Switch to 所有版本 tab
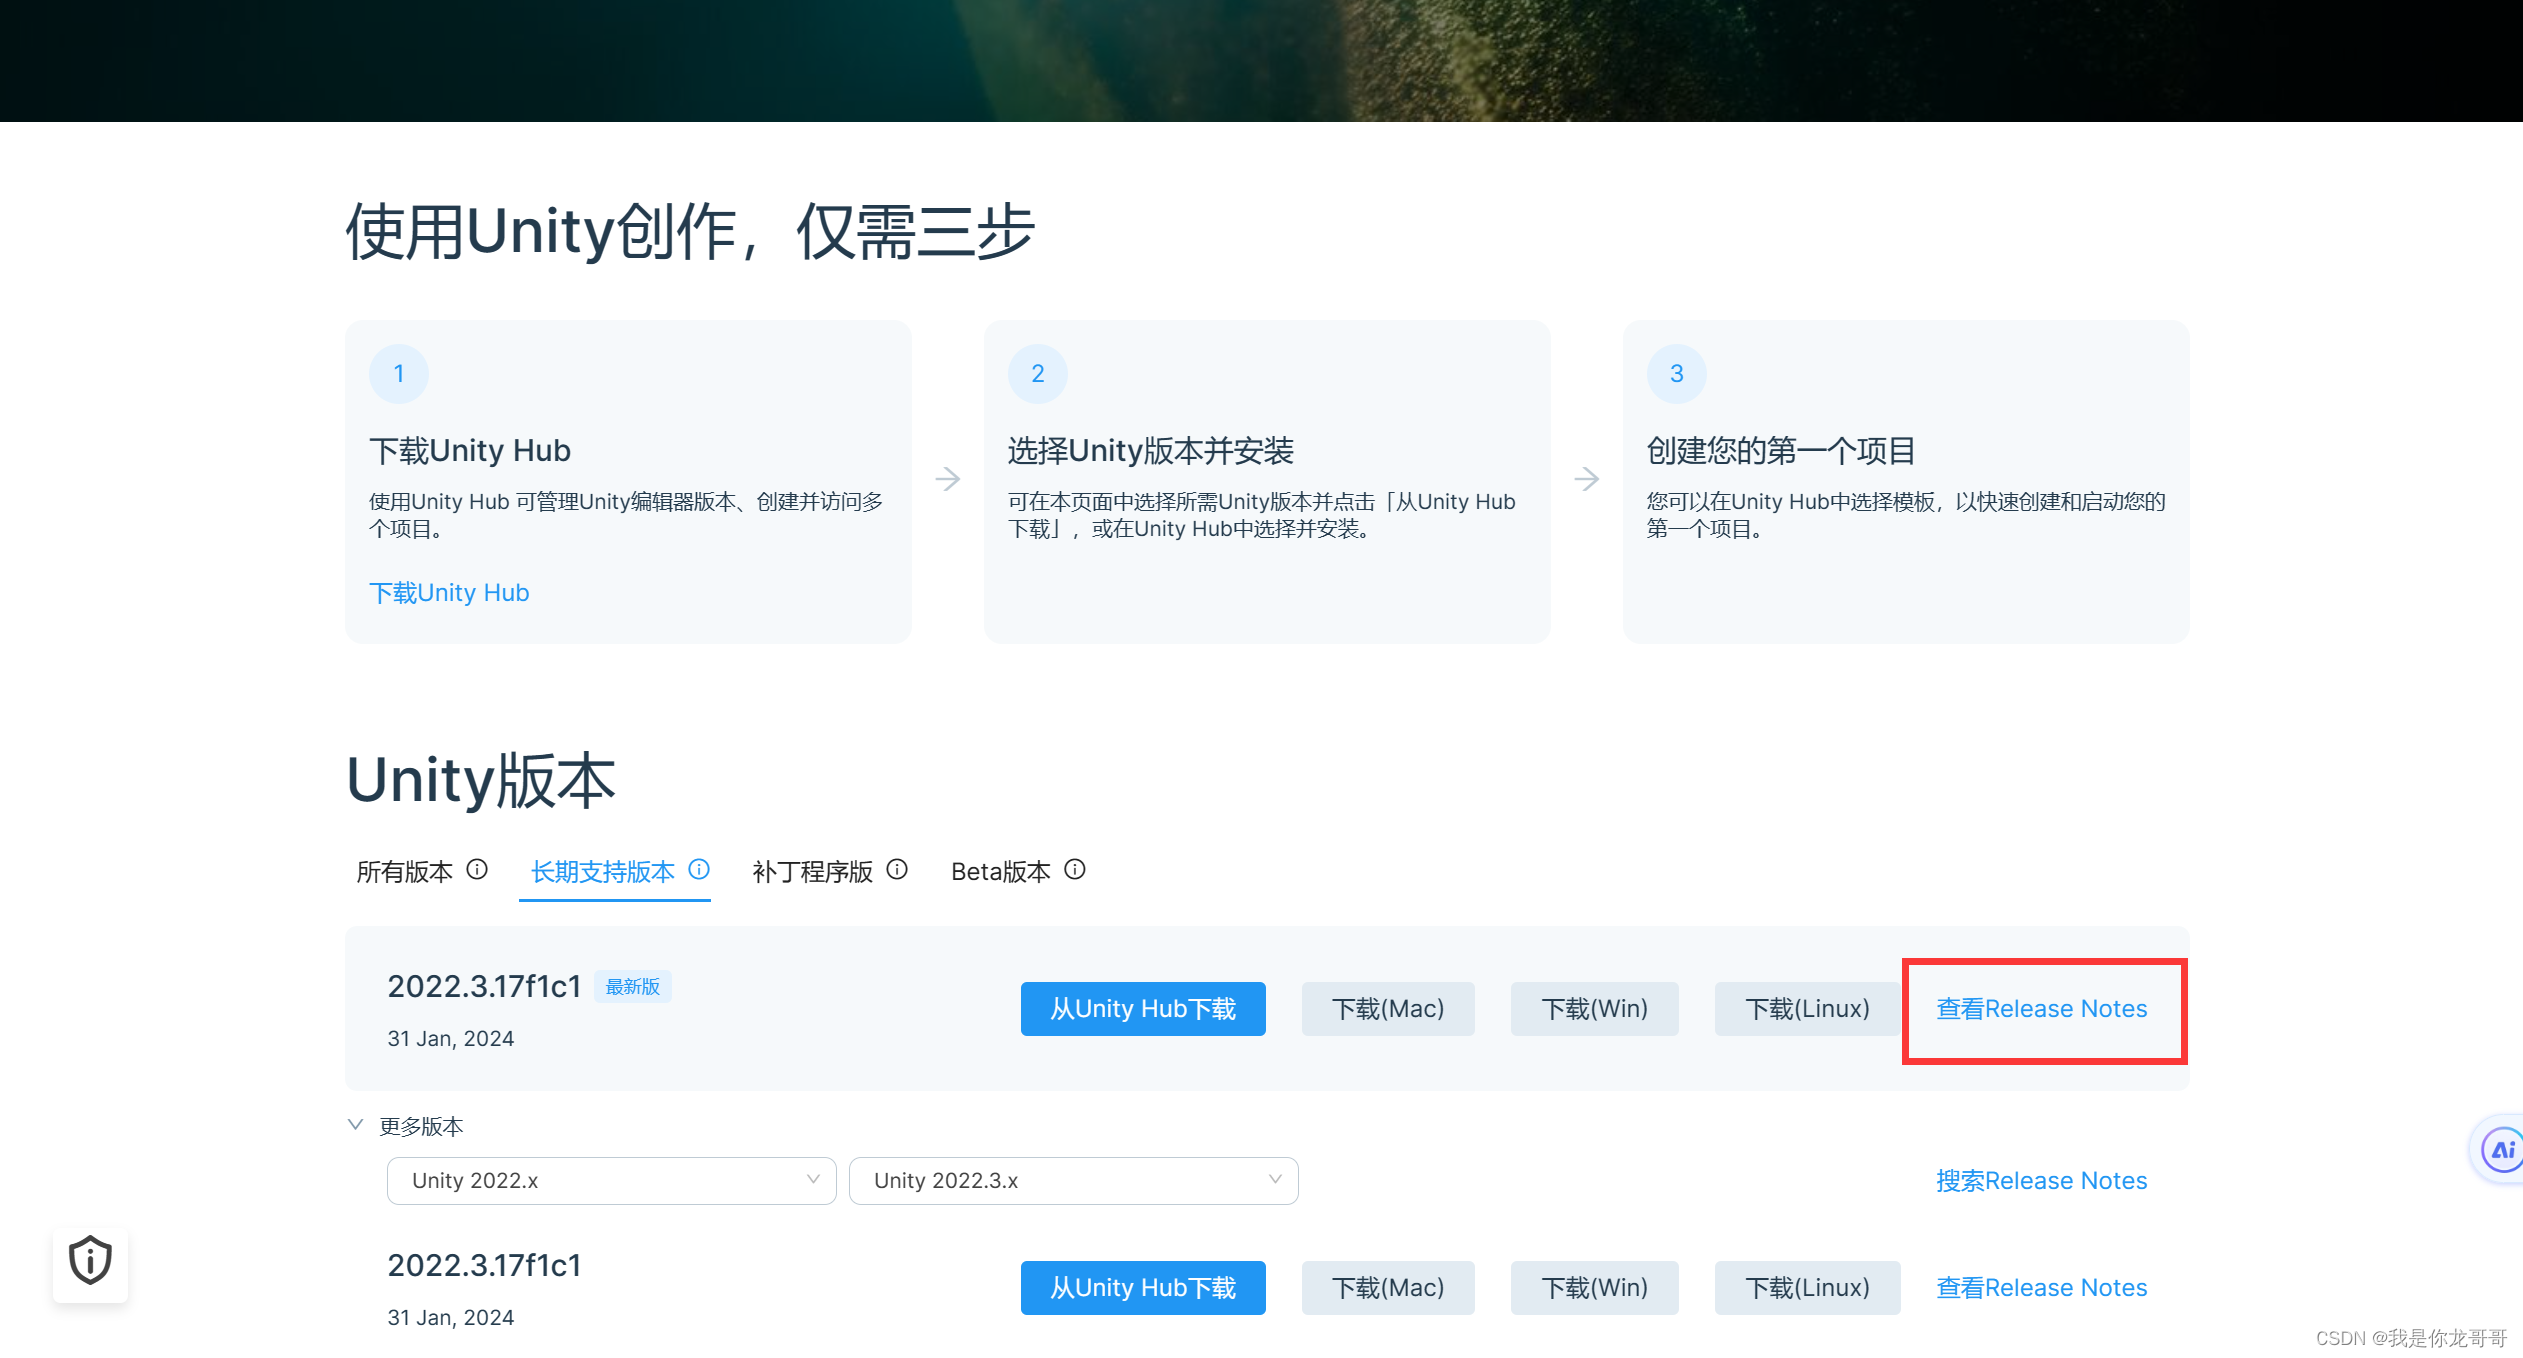 (405, 872)
